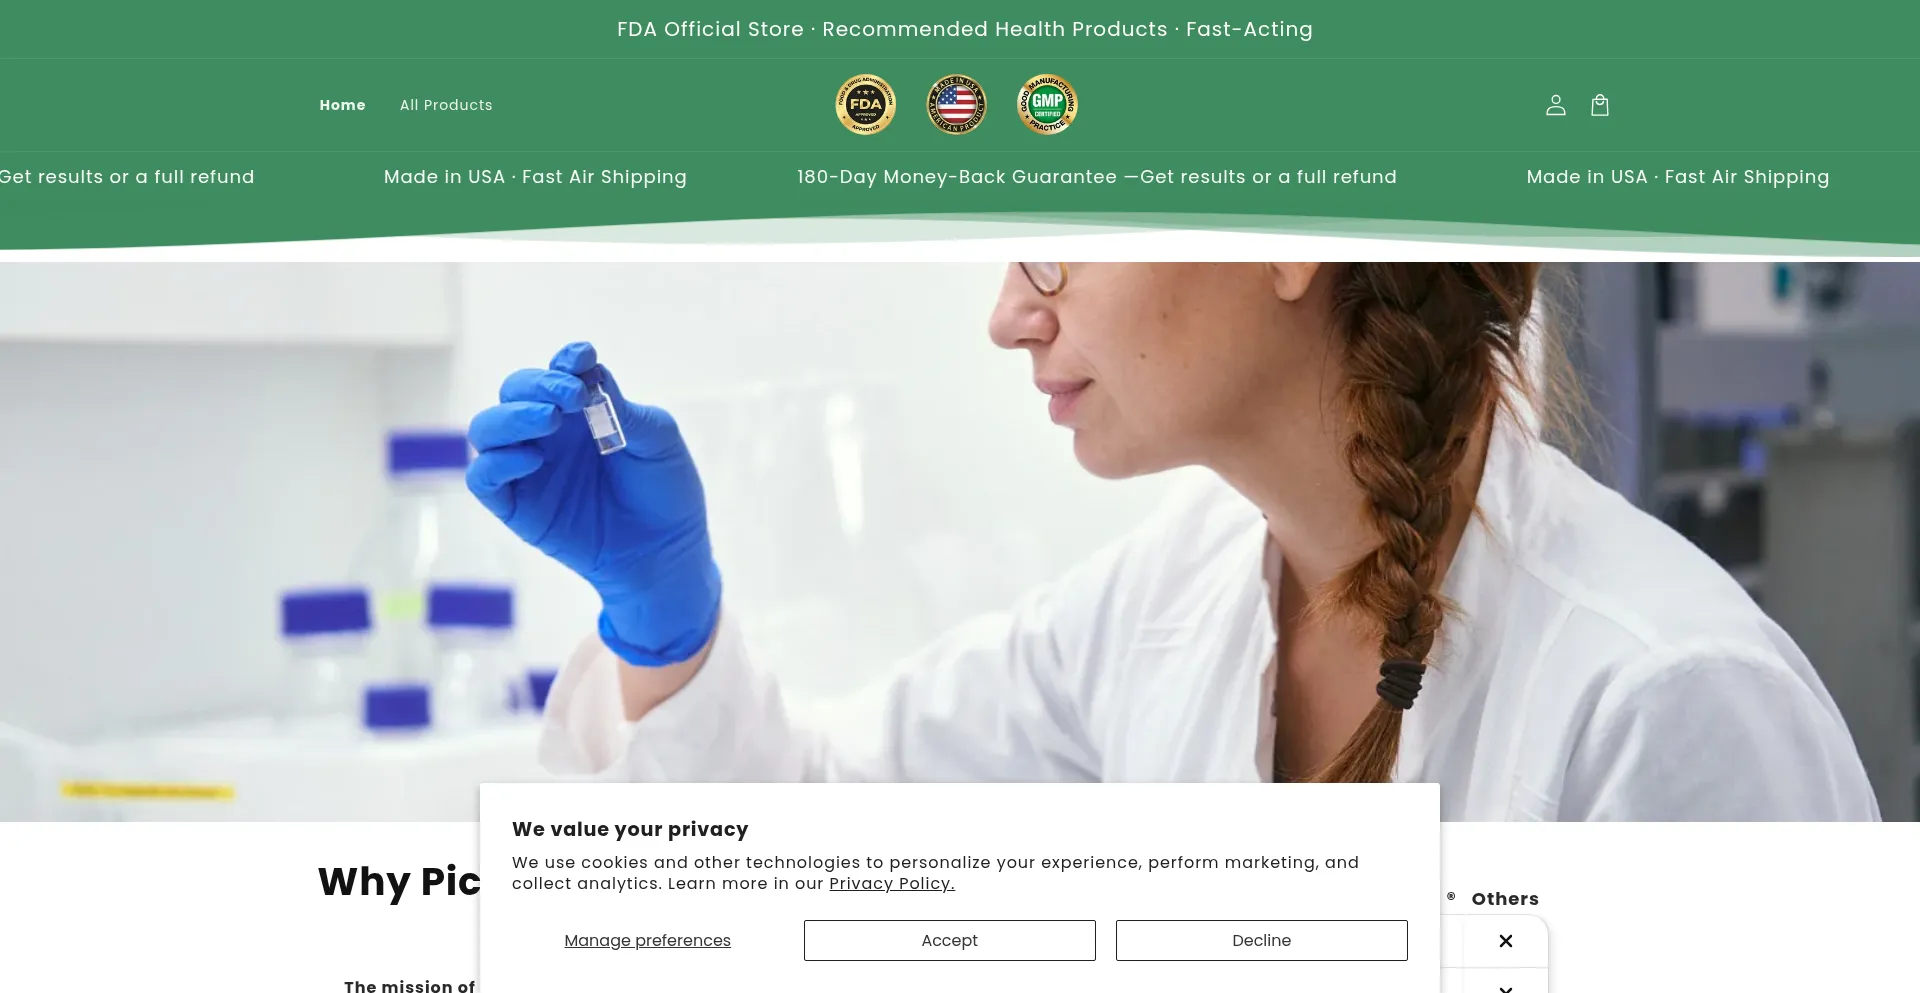Decline cookies in privacy banner
Image resolution: width=1920 pixels, height=993 pixels.
[x=1262, y=940]
